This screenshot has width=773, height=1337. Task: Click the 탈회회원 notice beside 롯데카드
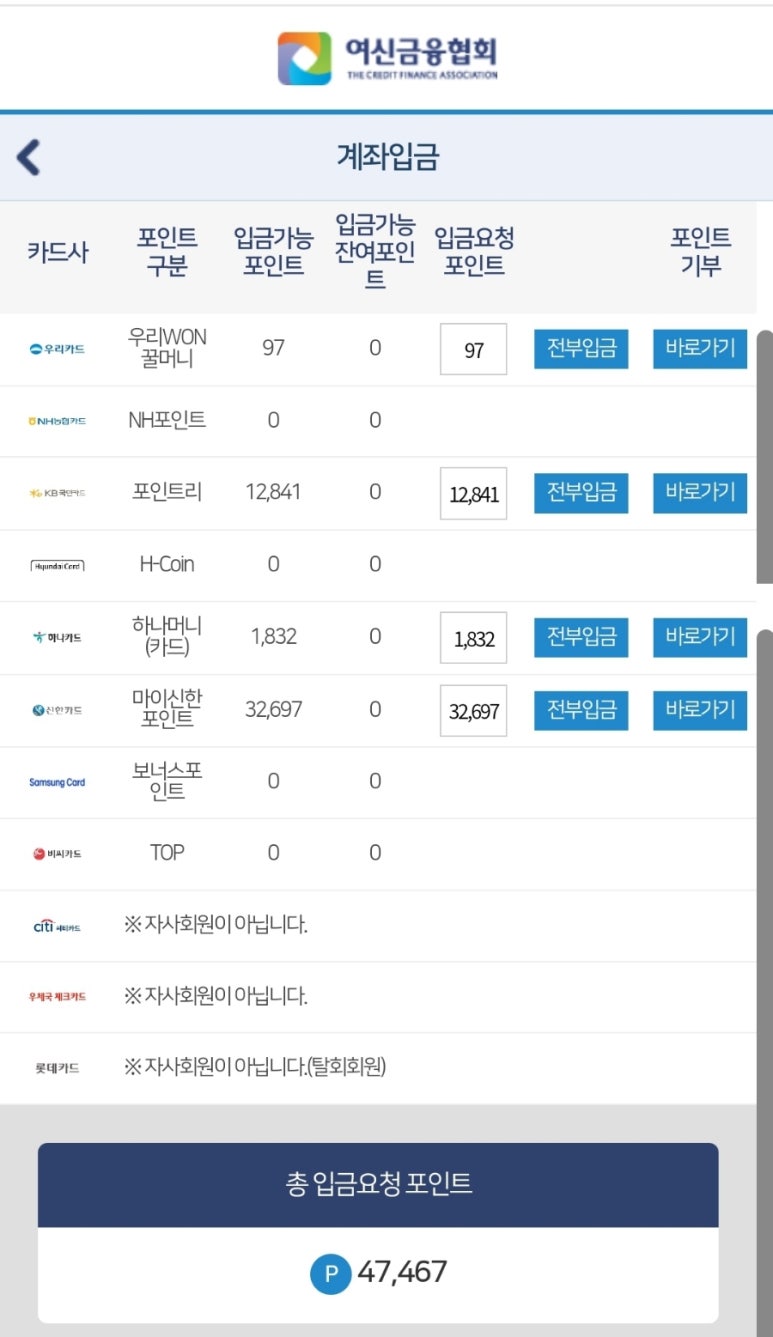pos(255,1067)
